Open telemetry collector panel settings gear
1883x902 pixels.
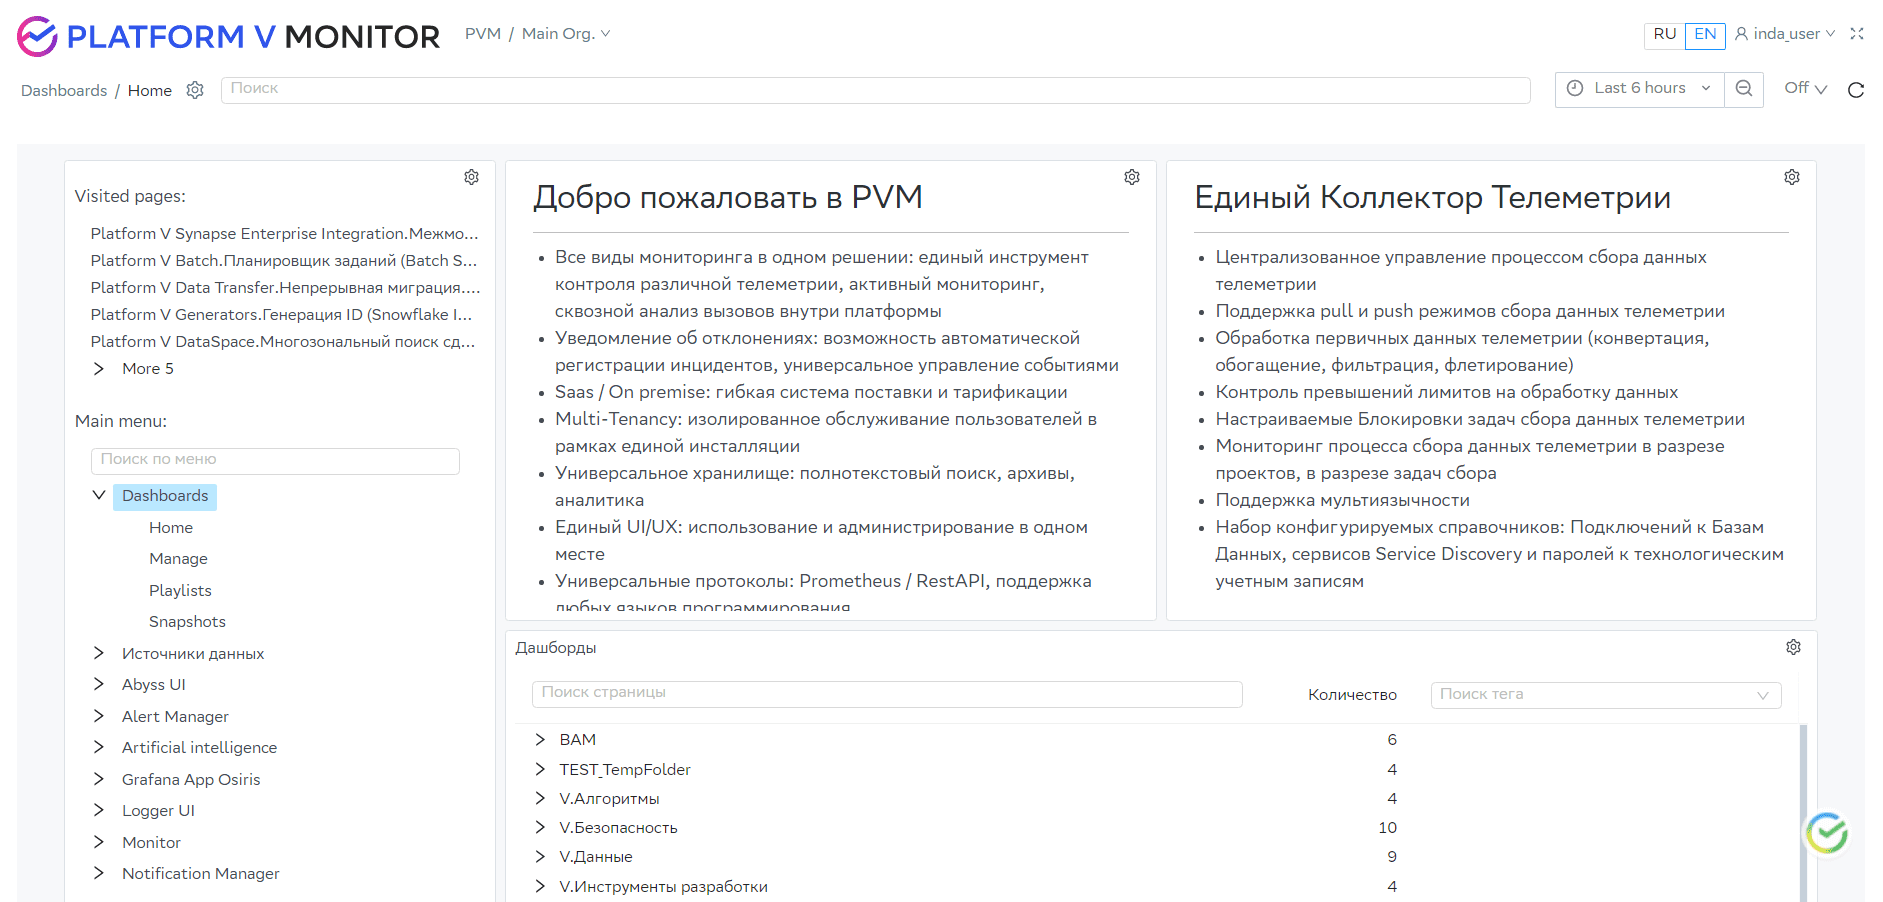coord(1792,177)
